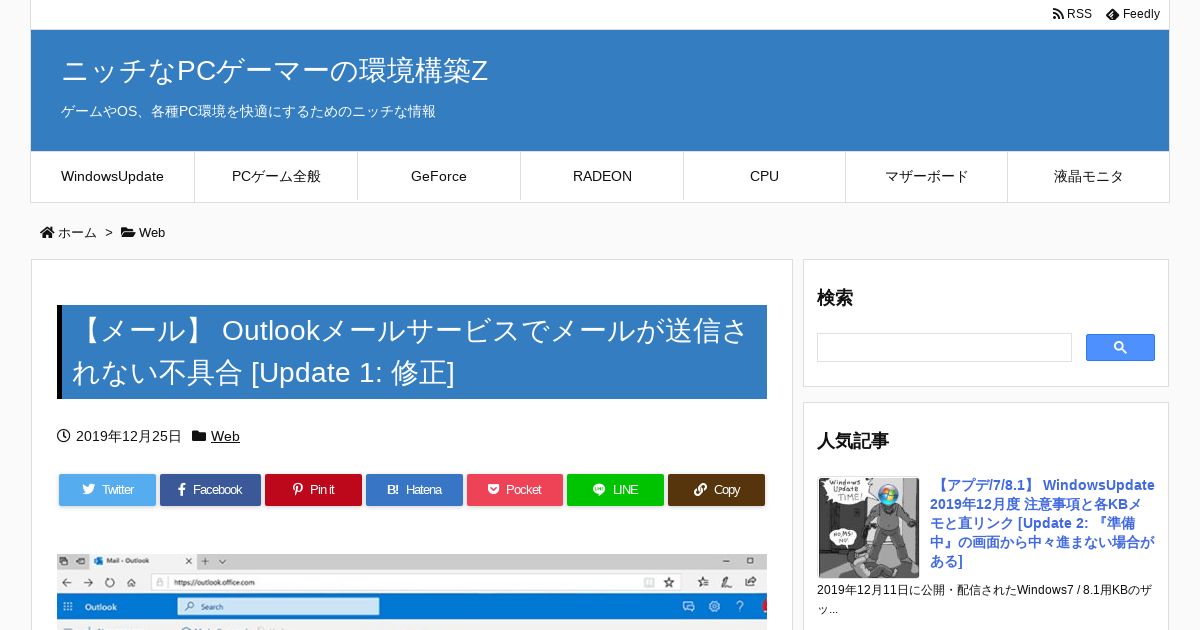Click the folder icon beside Web breadcrumb

point(128,233)
